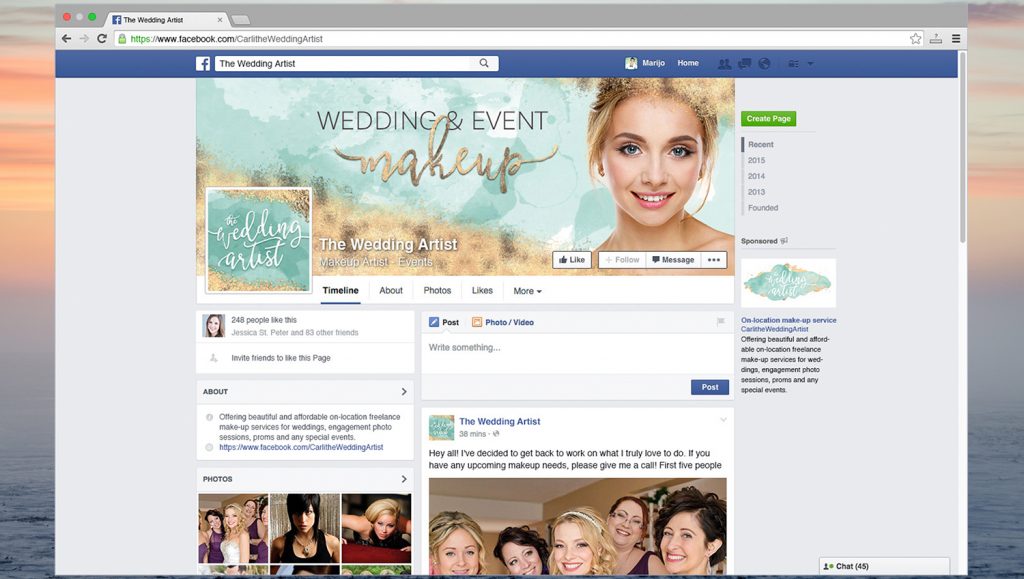Screen dimensions: 1024x579
Task: Open Friend Requests icon in header
Action: pos(724,63)
